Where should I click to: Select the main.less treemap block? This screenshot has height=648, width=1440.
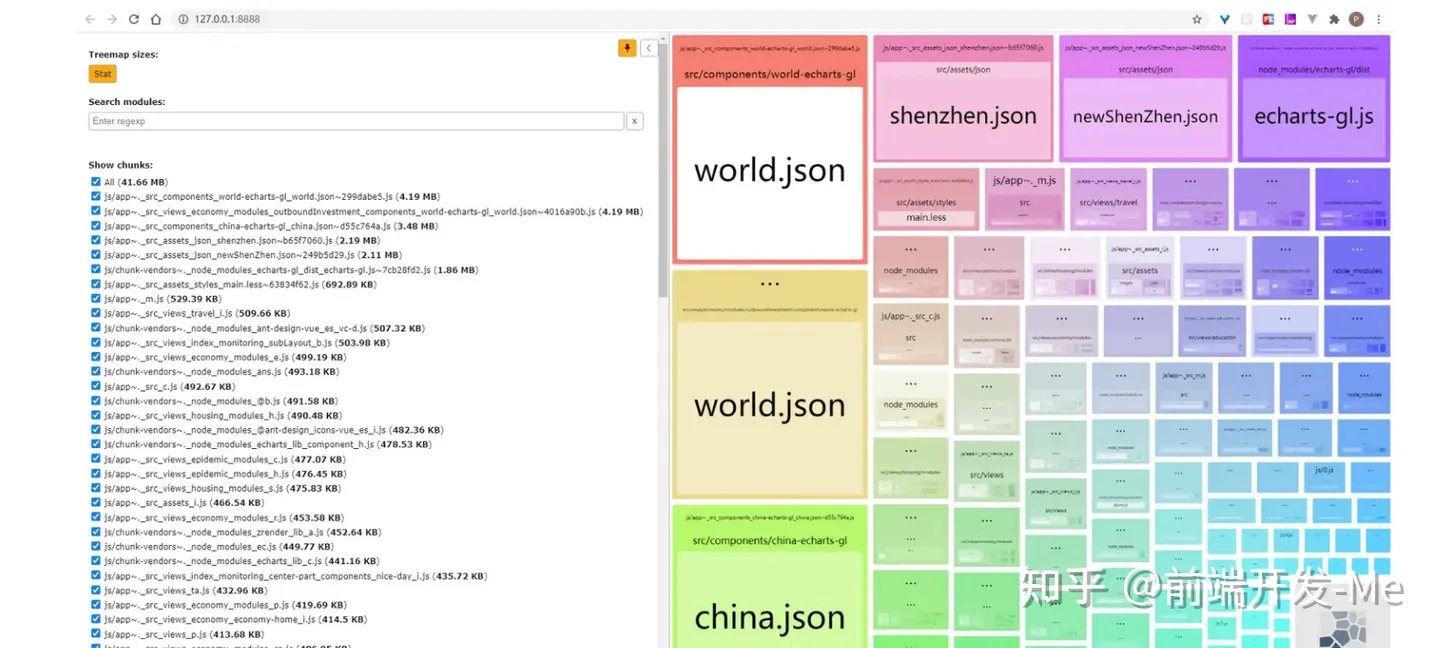[925, 217]
